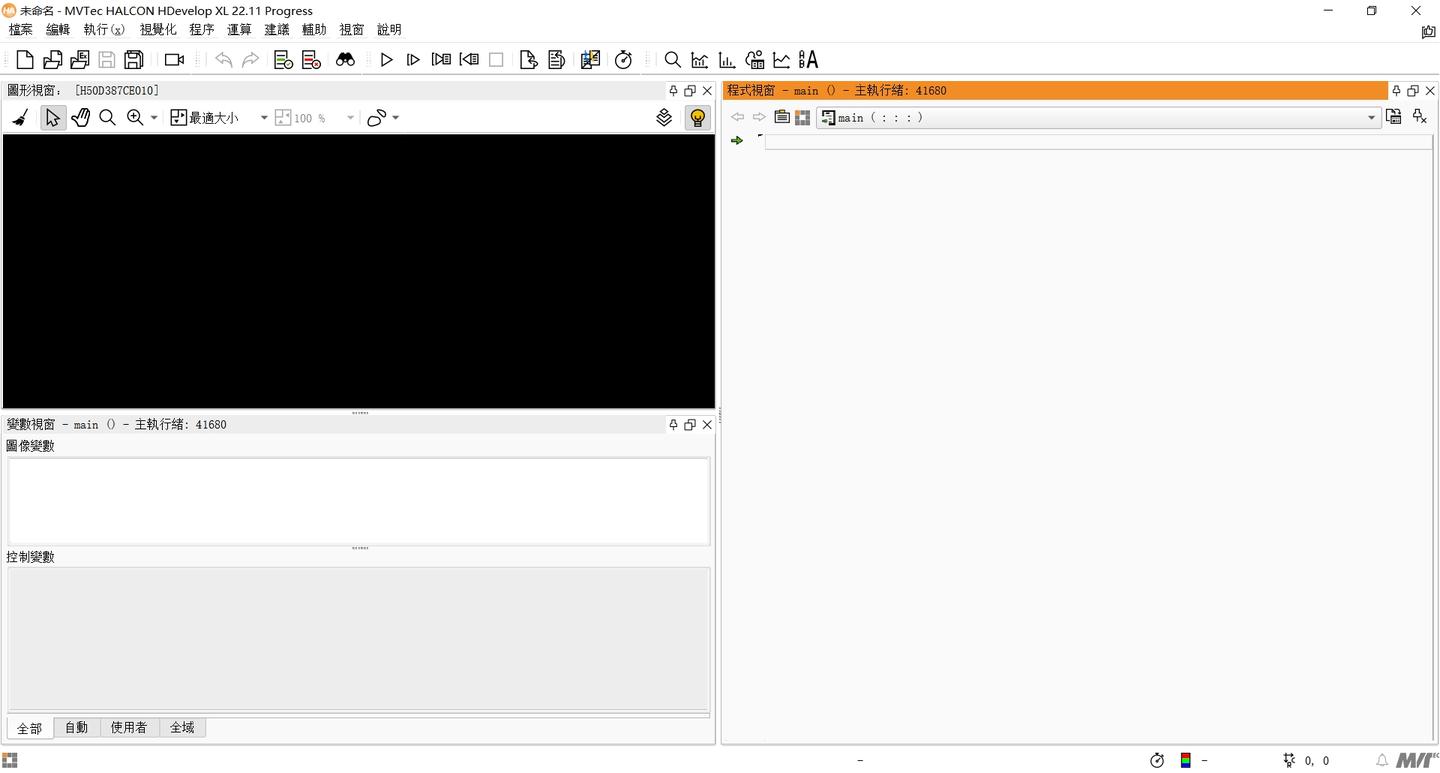The width and height of the screenshot is (1440, 773).
Task: Switch to the 自動 variables tab
Action: click(77, 728)
